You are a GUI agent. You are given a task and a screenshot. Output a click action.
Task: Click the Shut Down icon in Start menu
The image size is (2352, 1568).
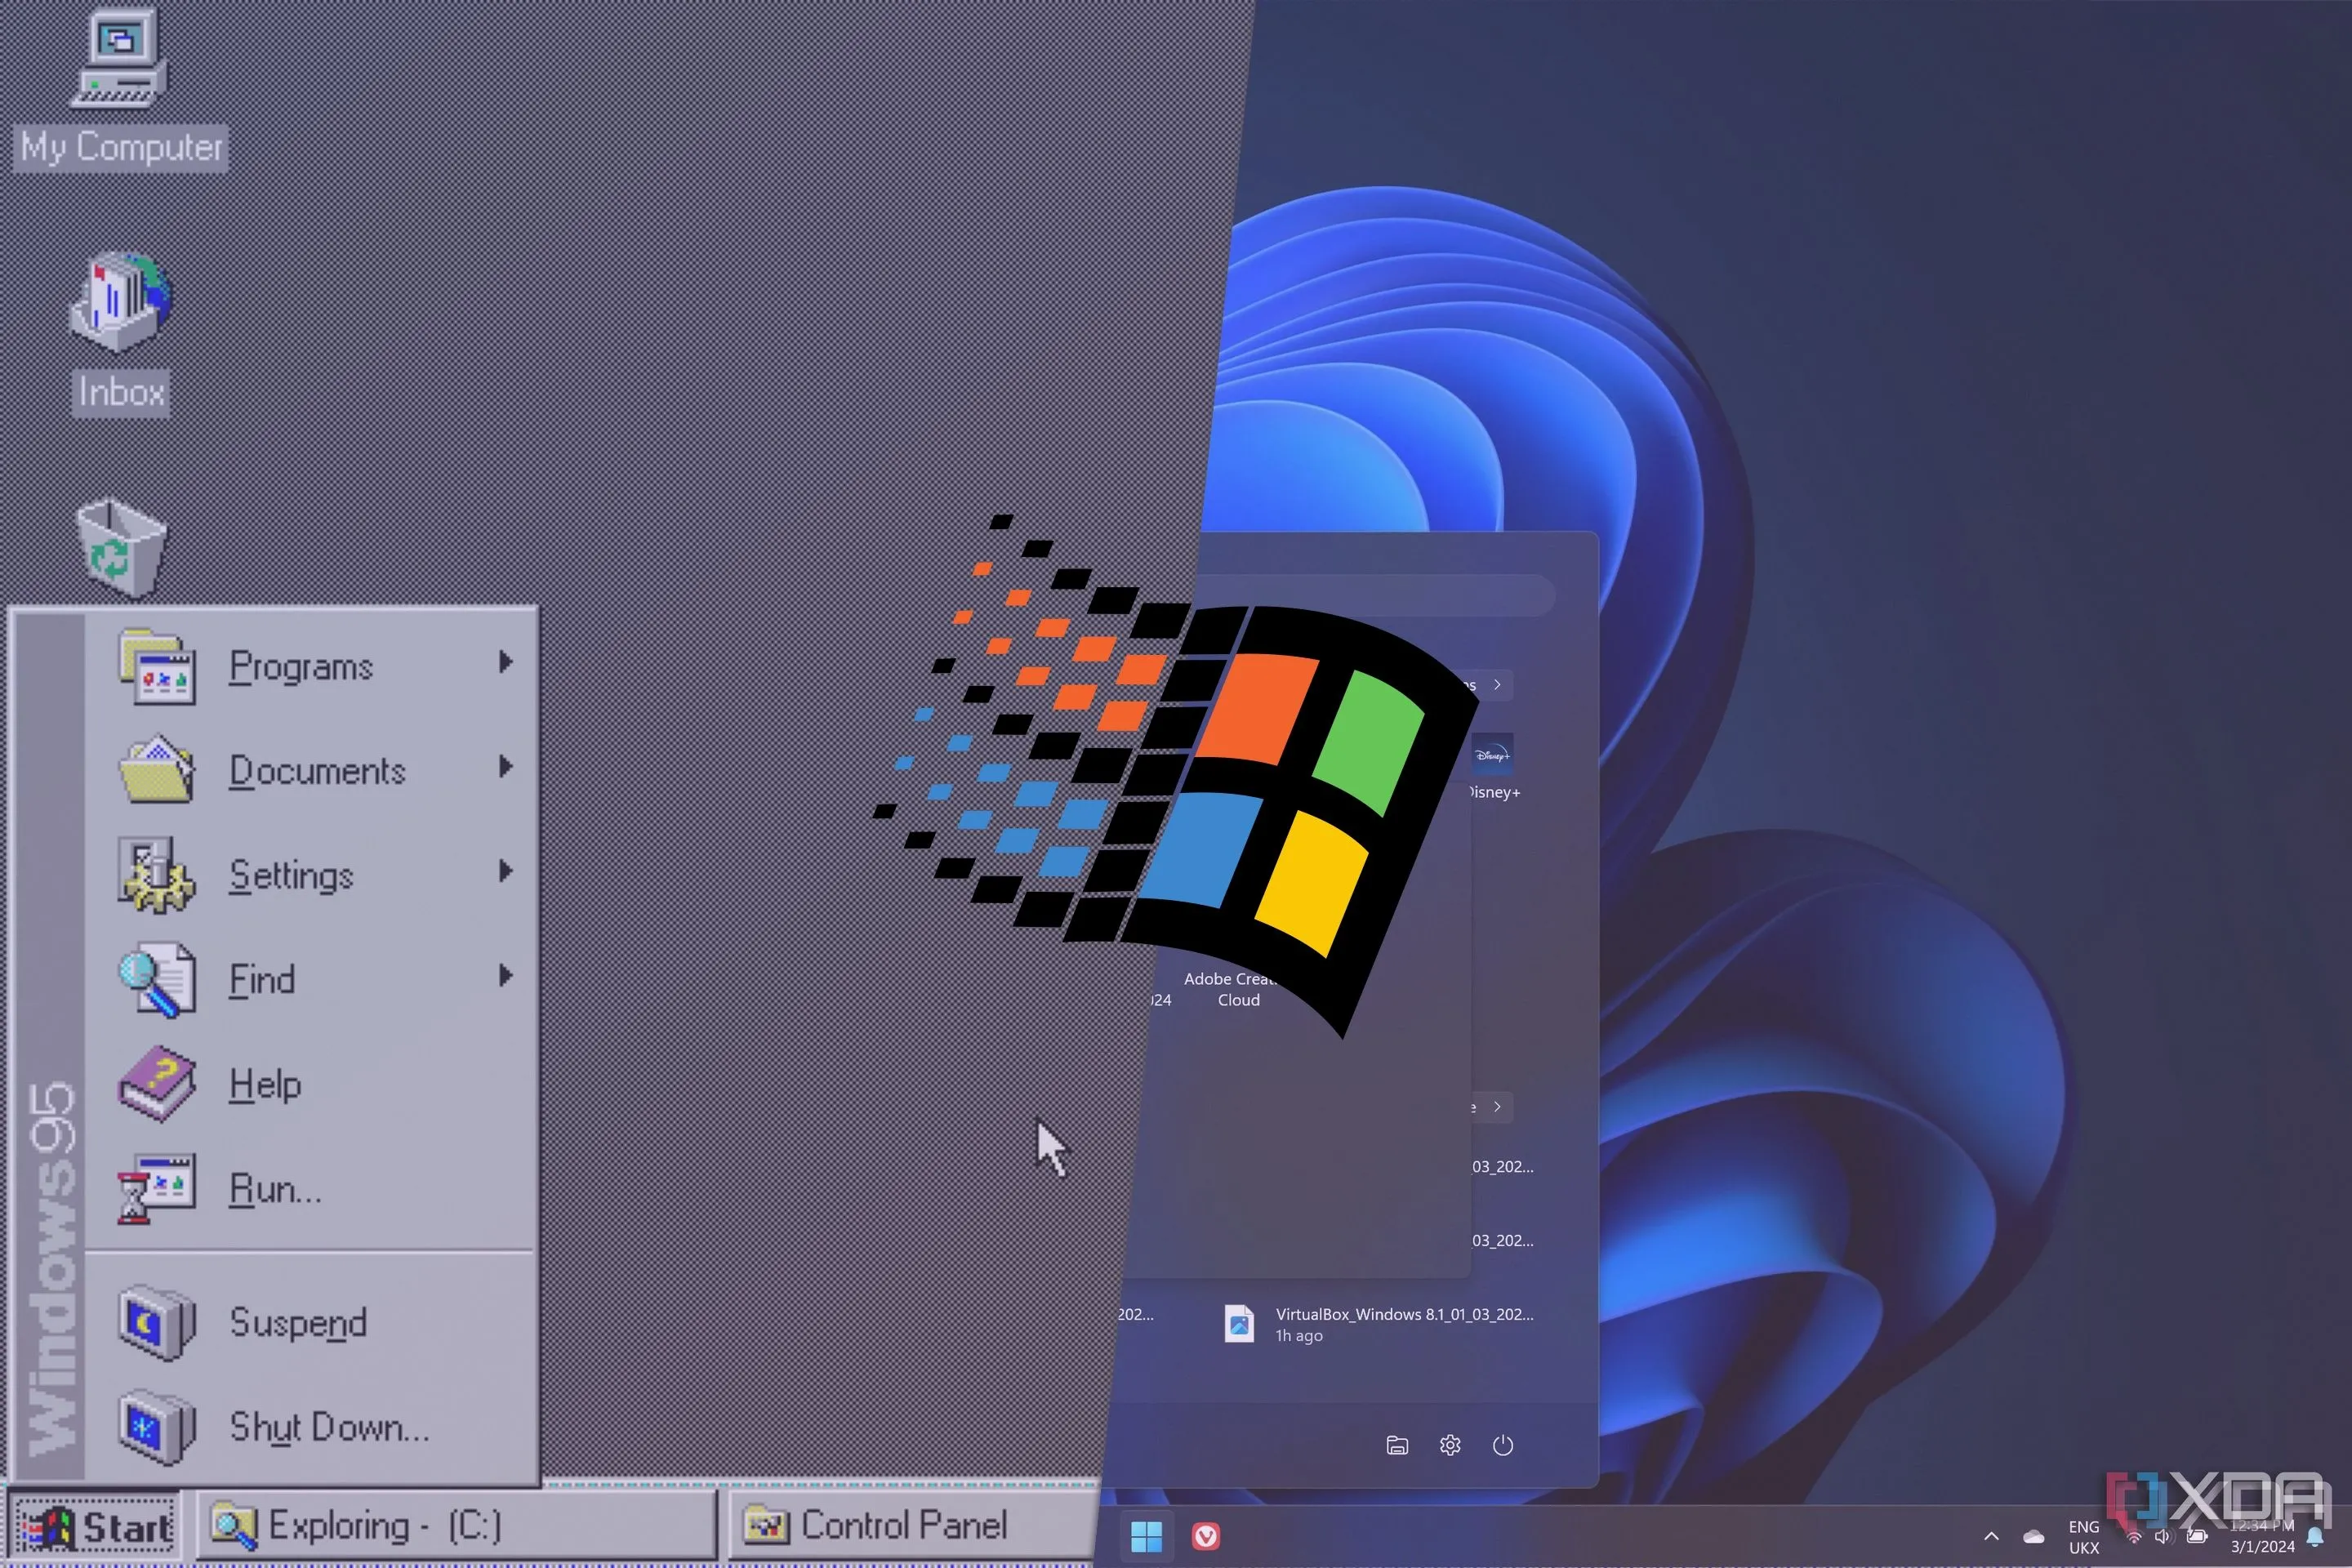click(x=156, y=1427)
